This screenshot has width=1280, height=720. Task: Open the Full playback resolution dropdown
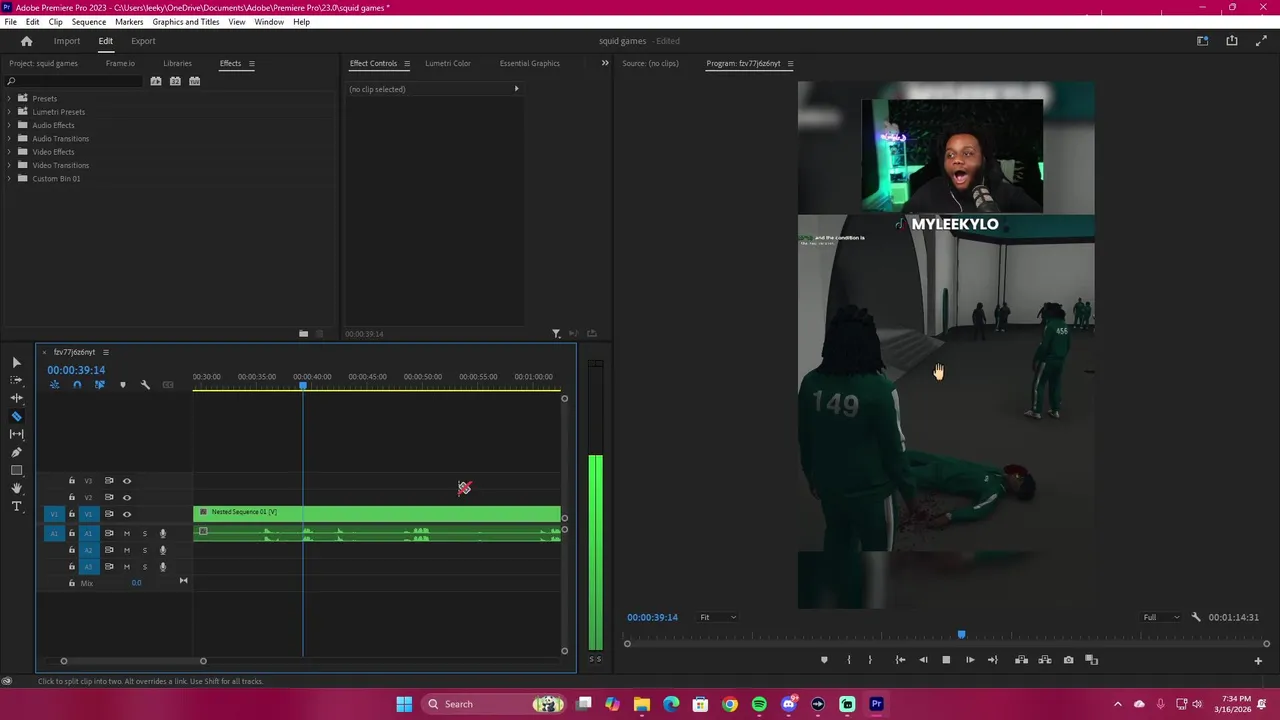1161,617
